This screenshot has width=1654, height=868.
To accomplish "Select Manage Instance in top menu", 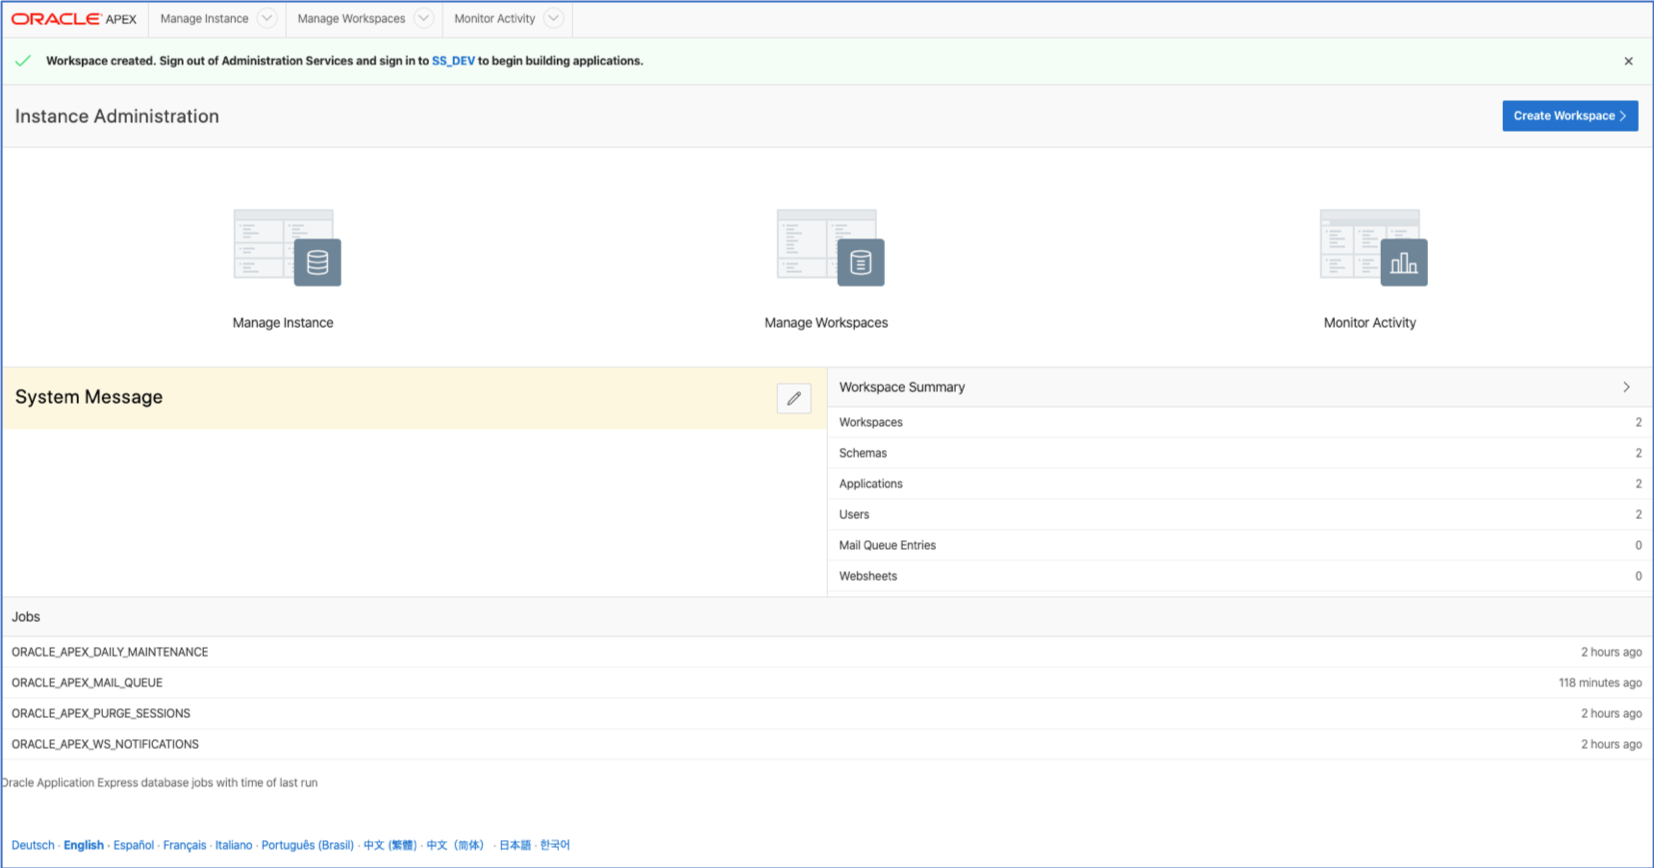I will coord(204,18).
